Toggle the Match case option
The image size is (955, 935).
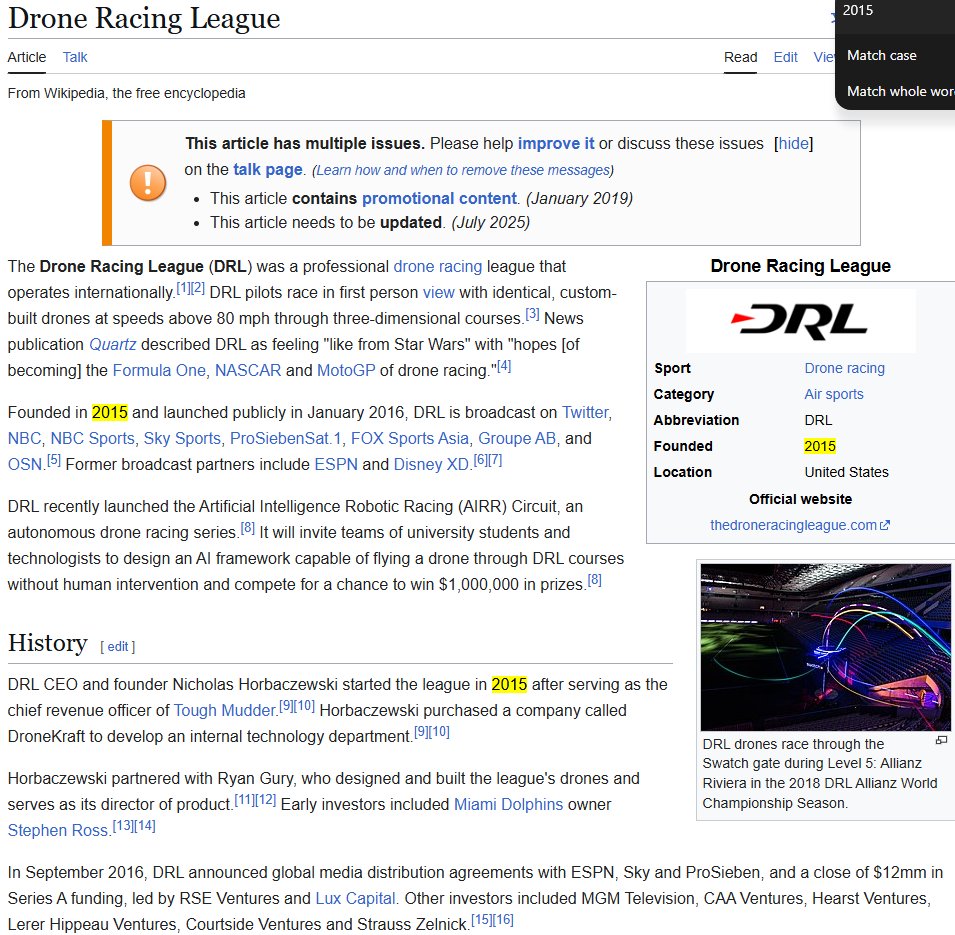pyautogui.click(x=881, y=55)
